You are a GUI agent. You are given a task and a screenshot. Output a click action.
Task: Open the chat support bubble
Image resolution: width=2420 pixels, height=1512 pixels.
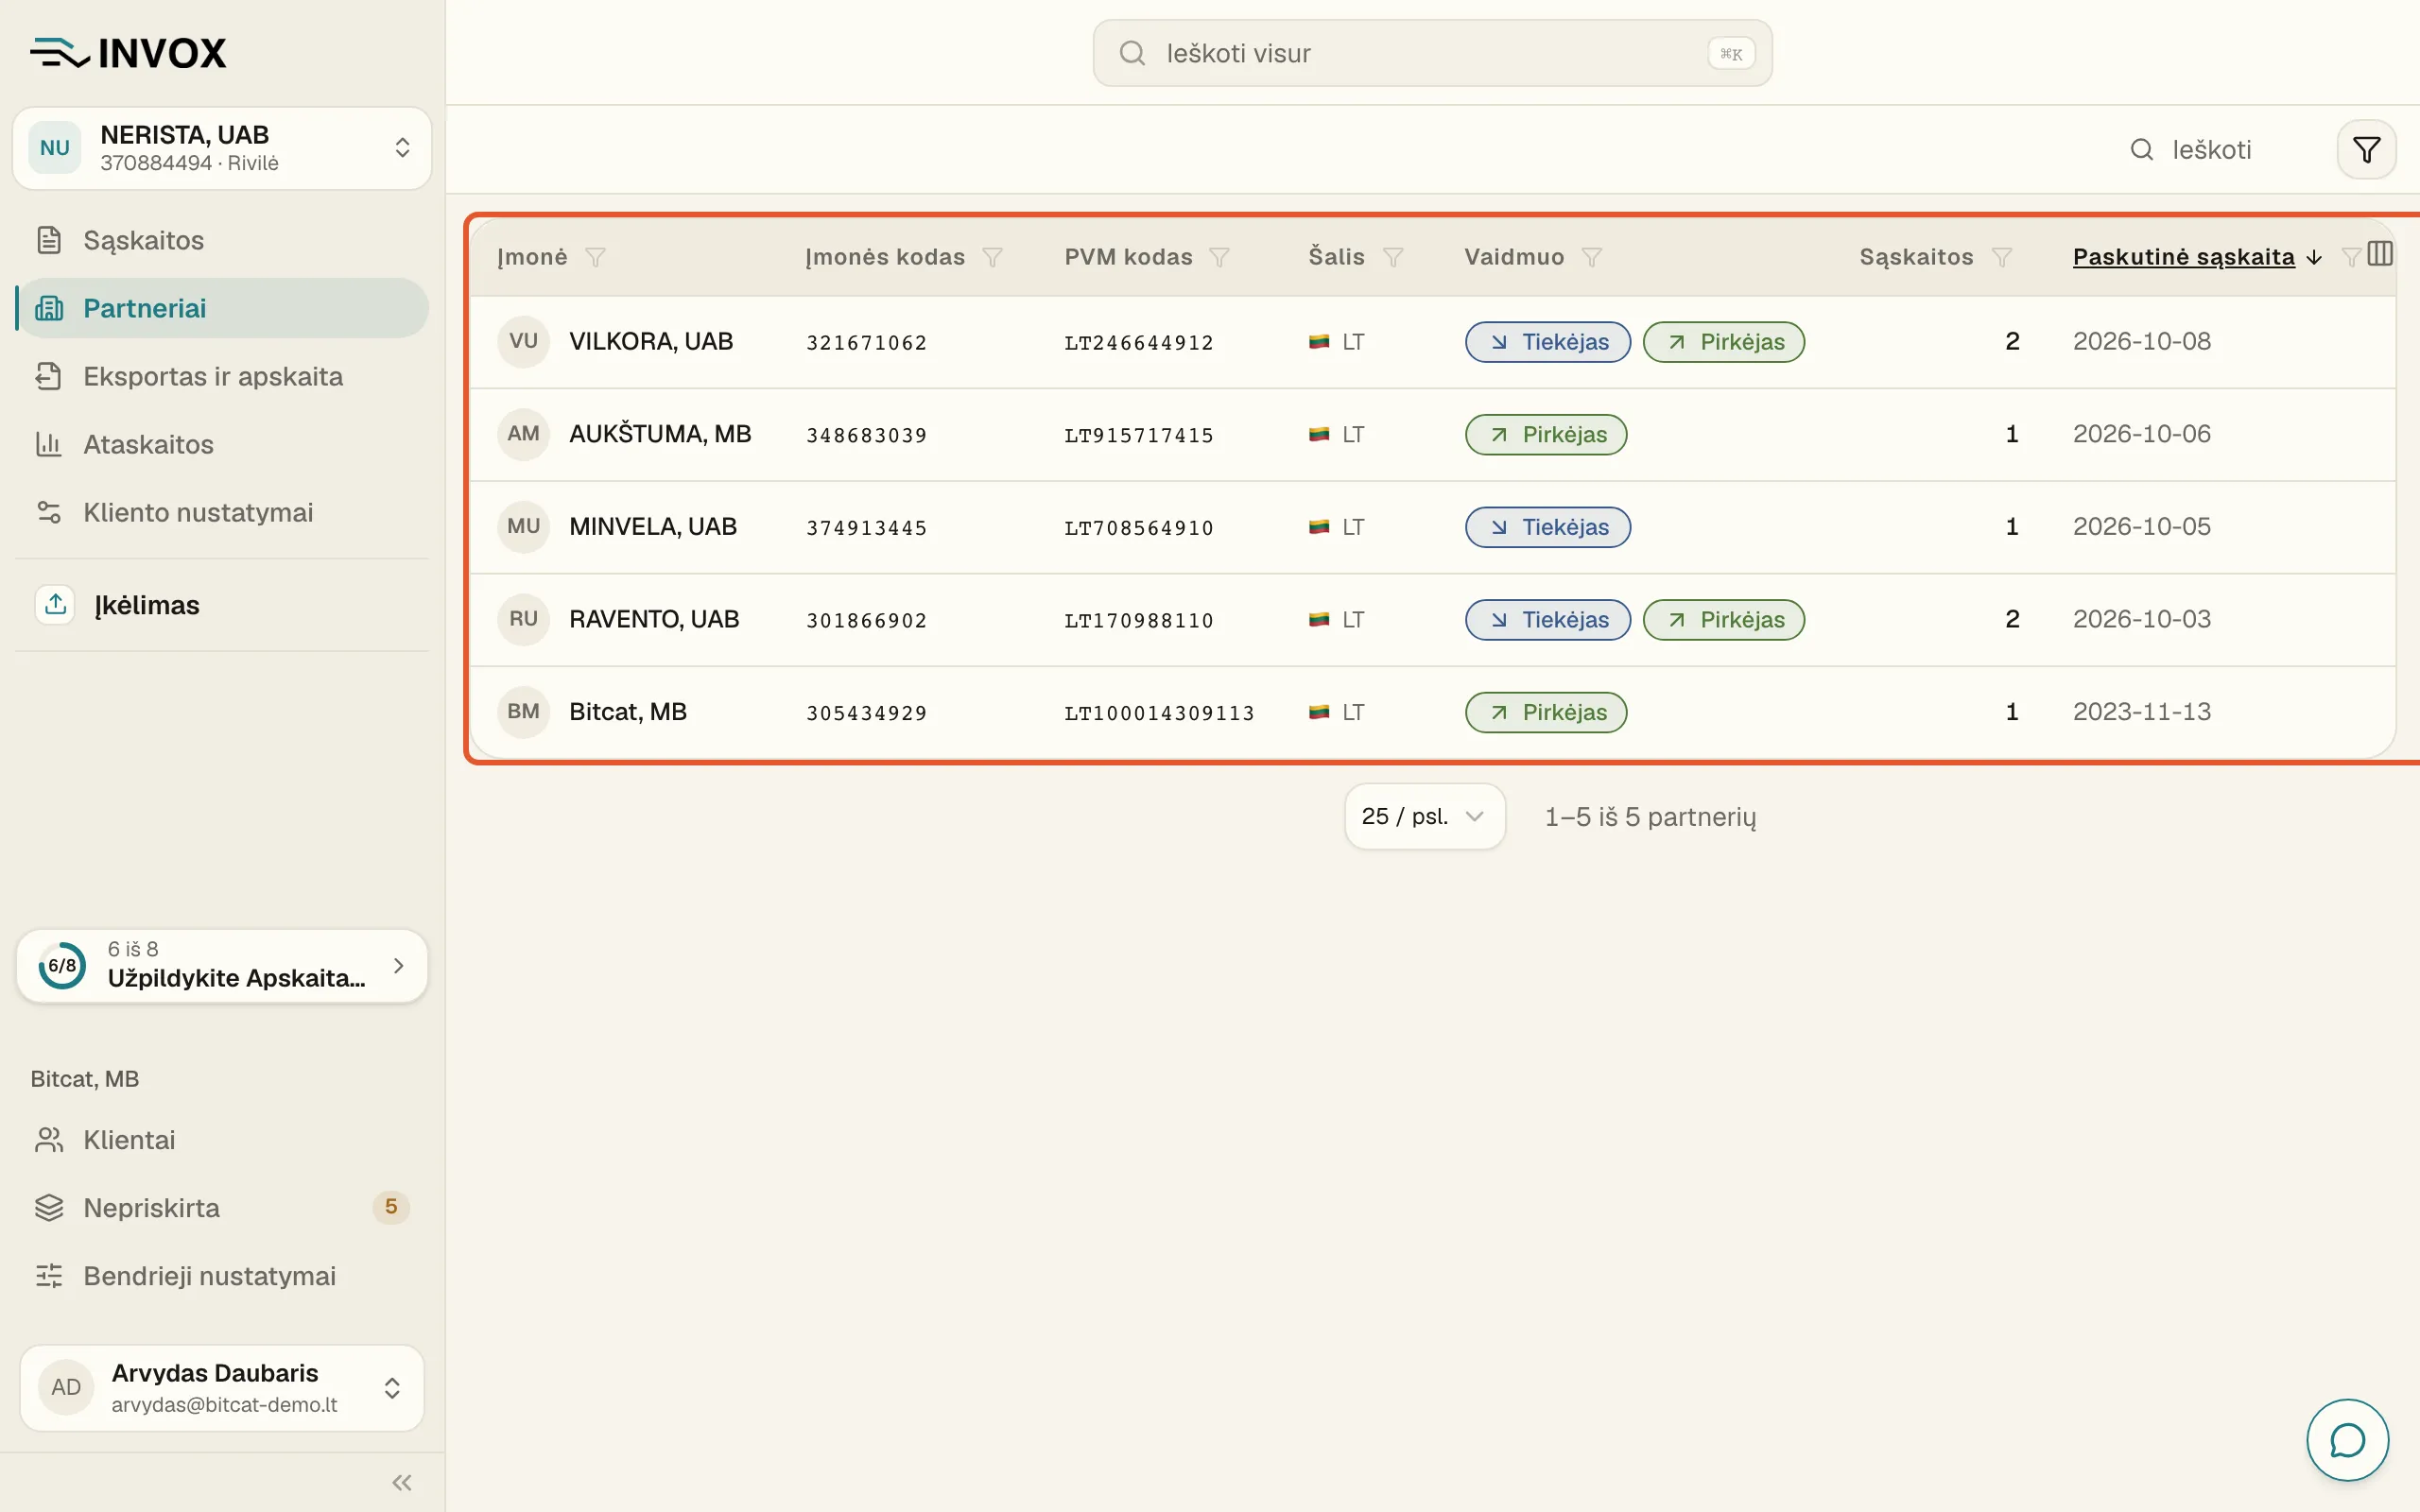(x=2347, y=1440)
